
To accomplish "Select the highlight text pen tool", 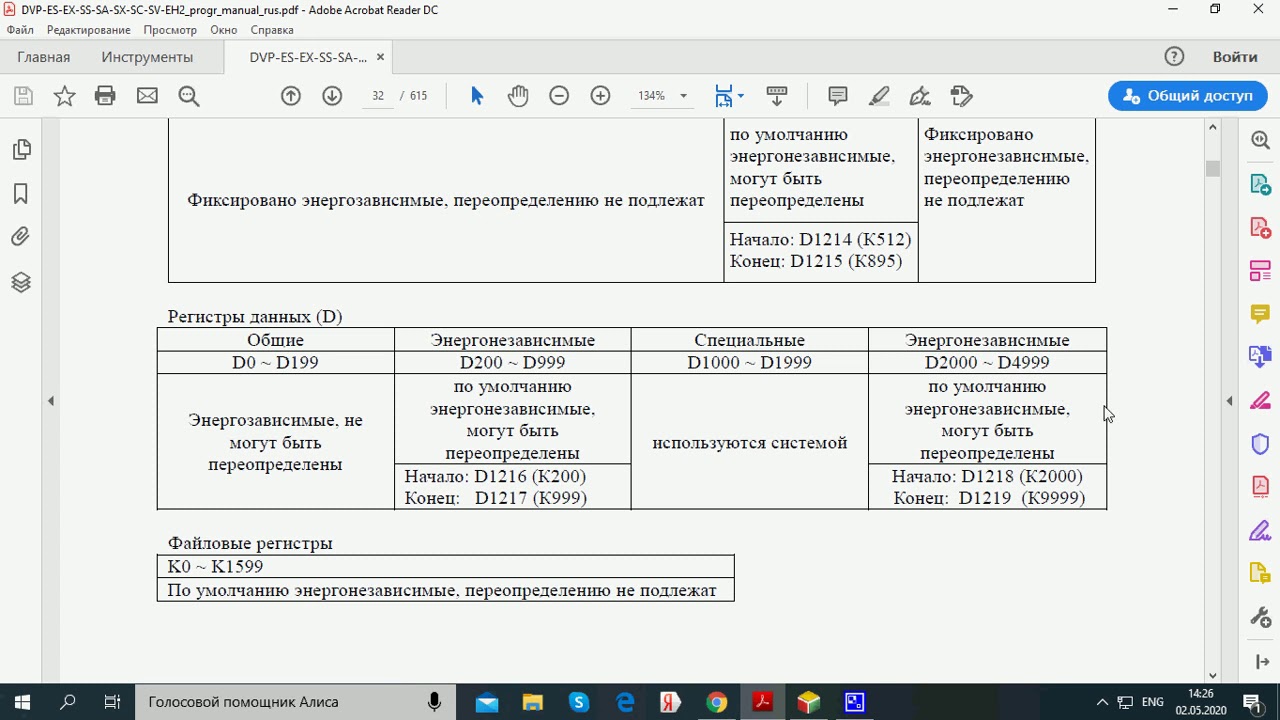I will tap(879, 96).
